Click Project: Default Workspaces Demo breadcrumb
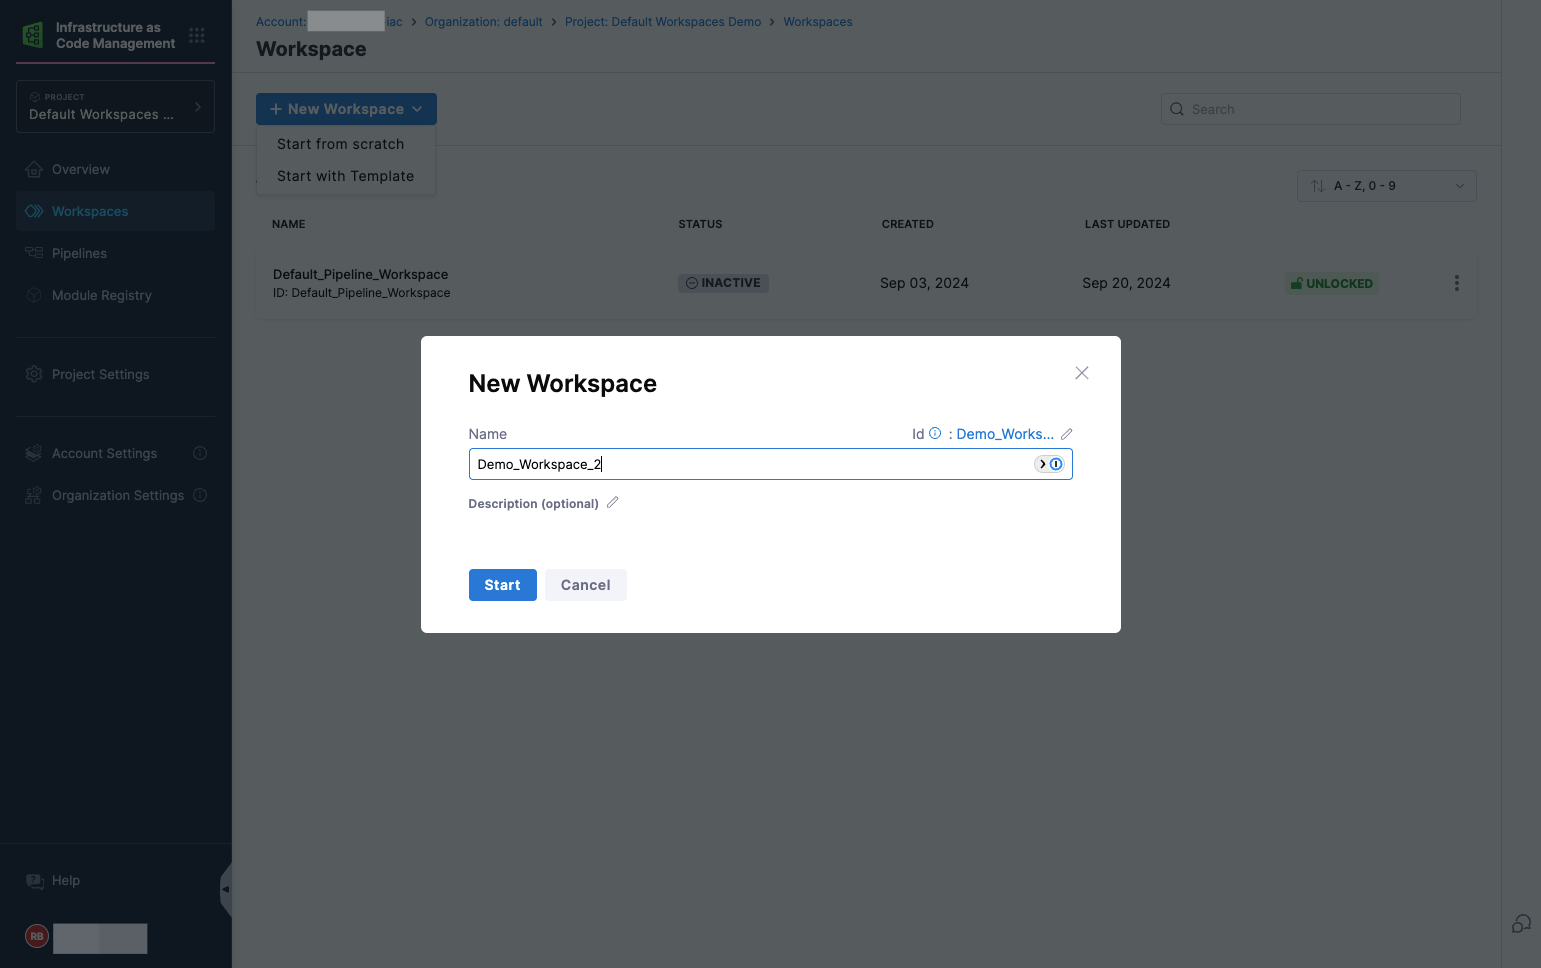Screen dimensions: 1541x968 [663, 22]
